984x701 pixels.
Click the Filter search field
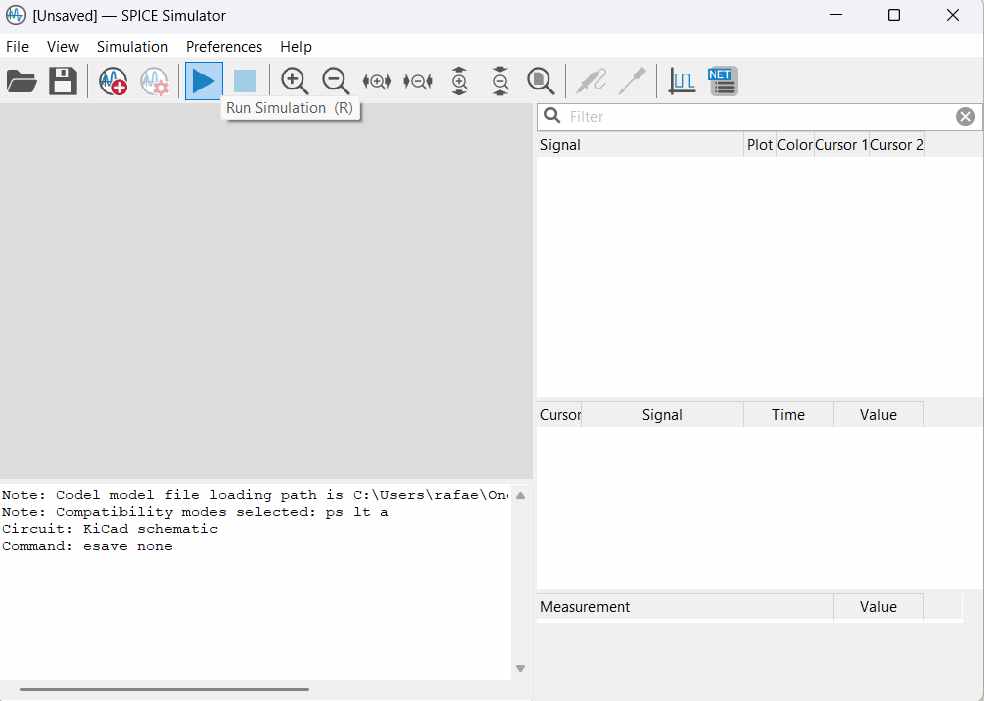click(759, 117)
